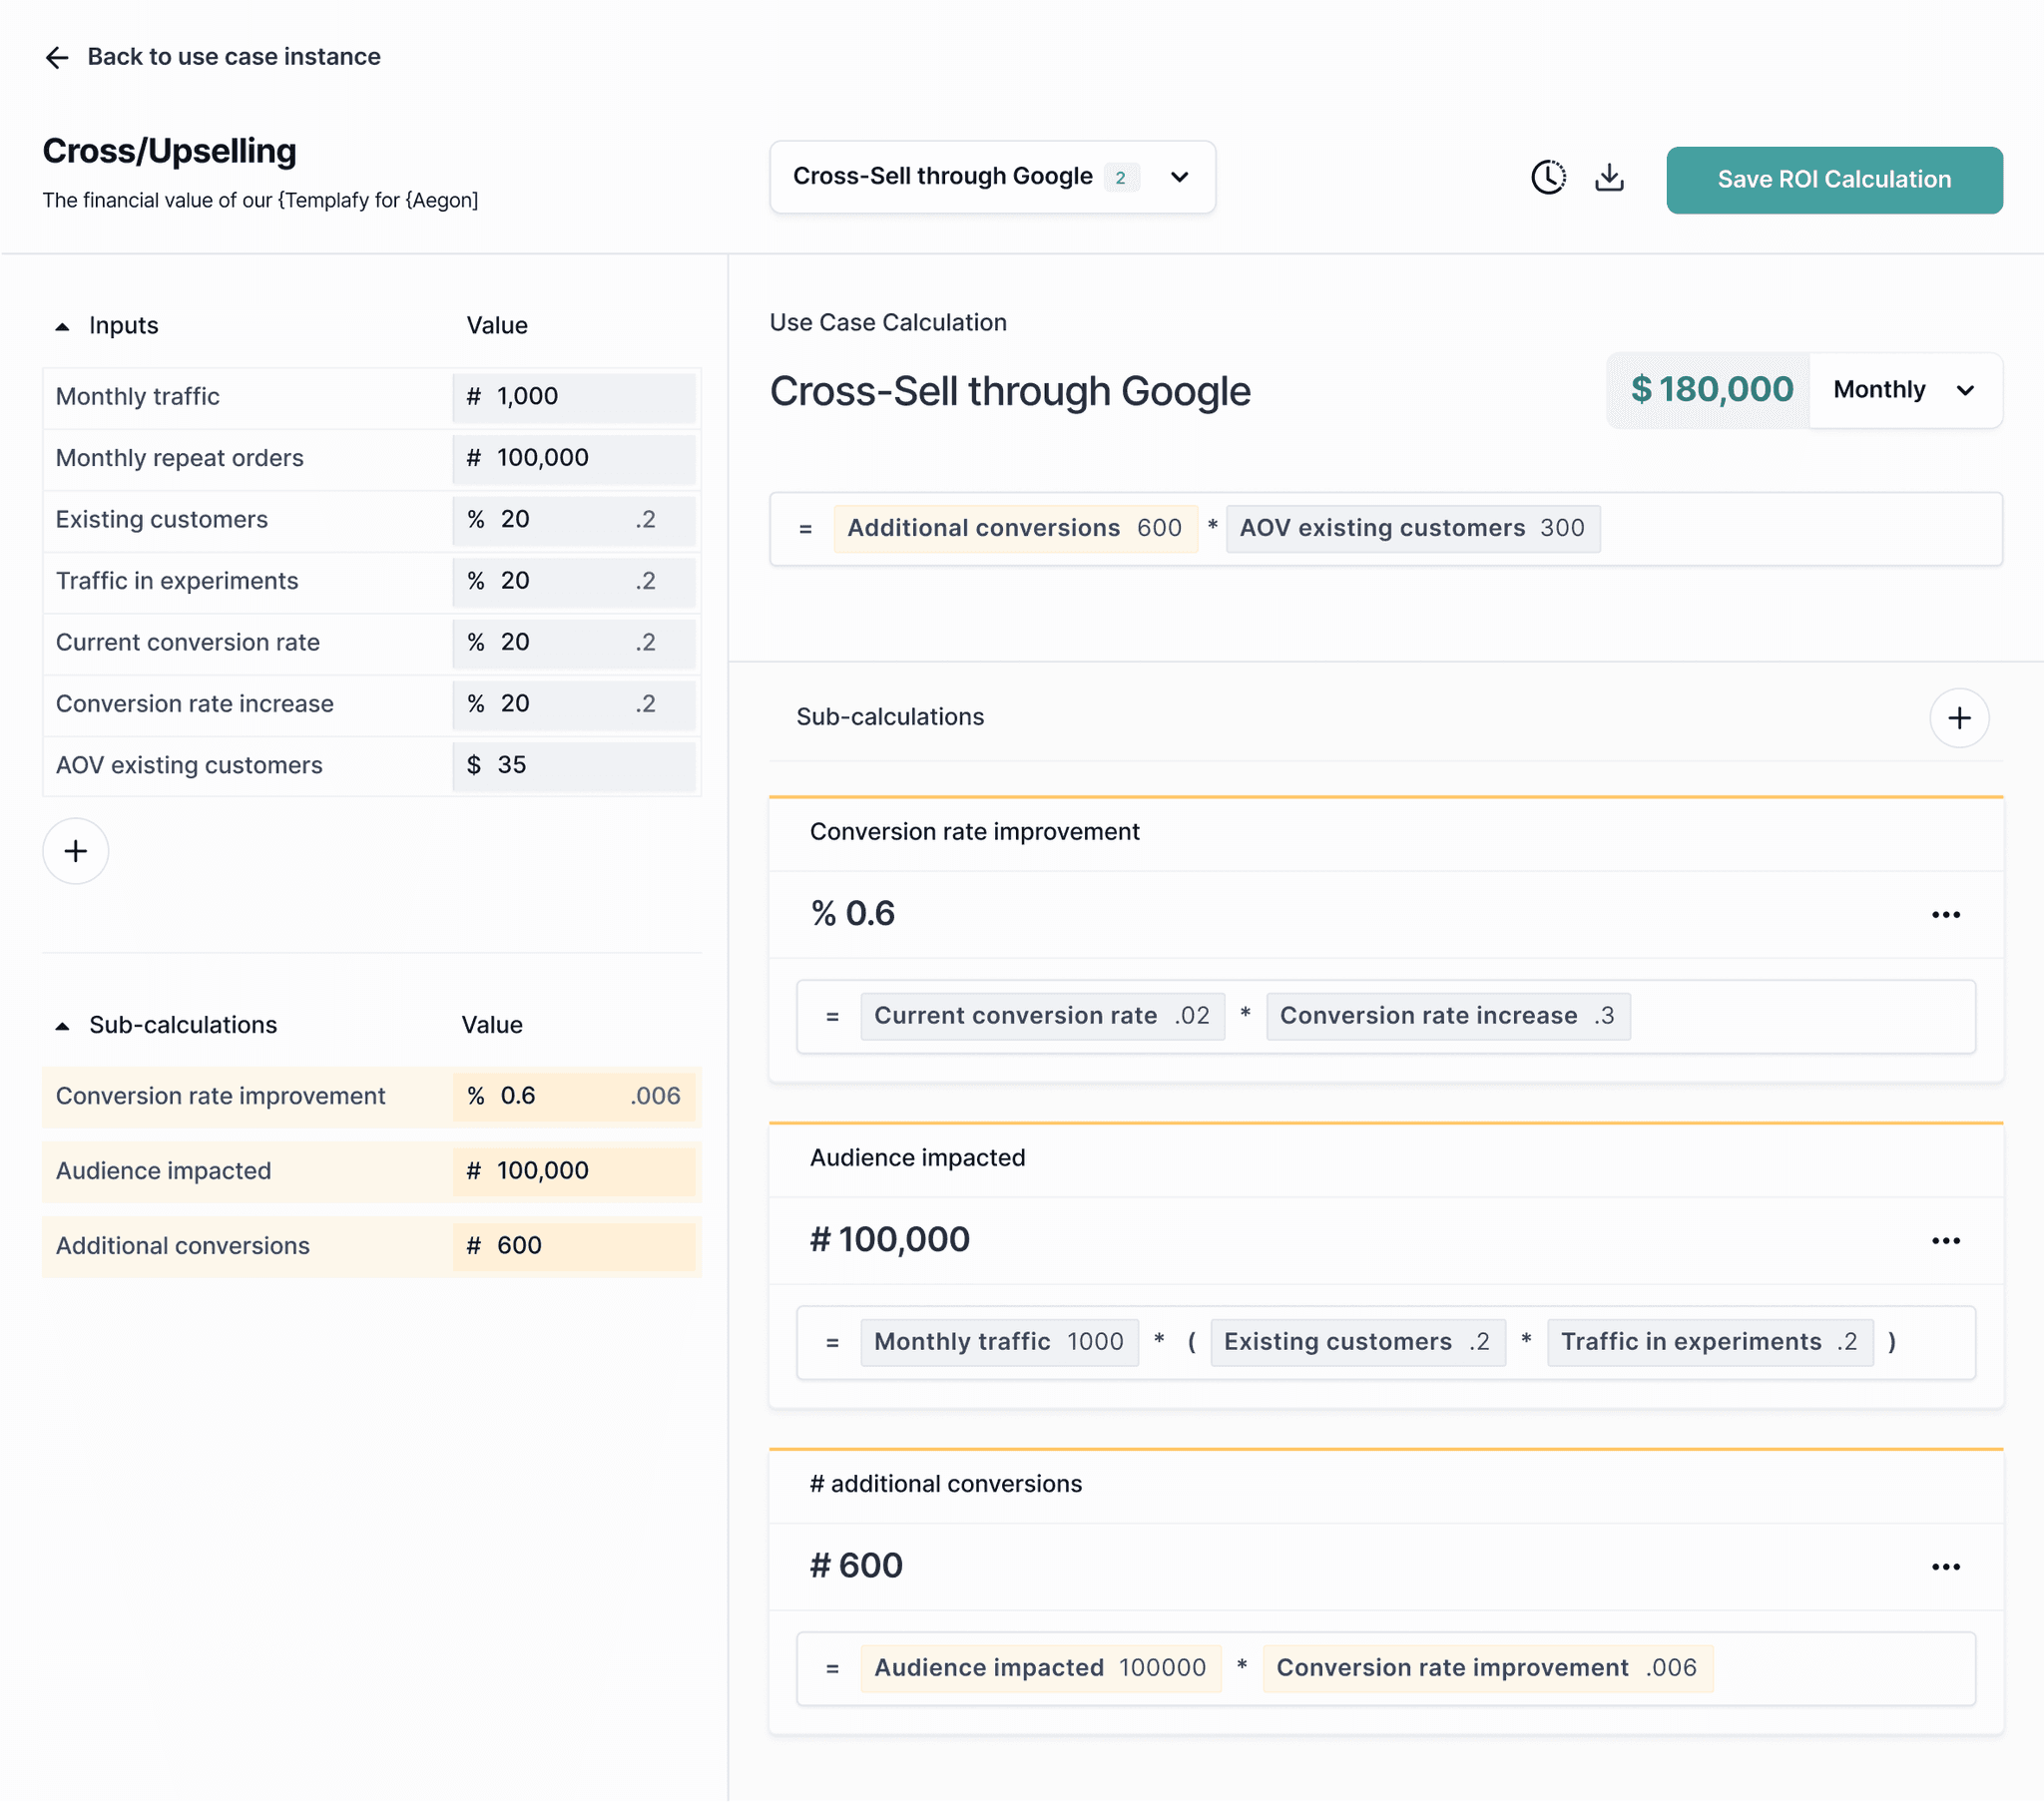Open additional conversions more options menu

[1945, 1567]
